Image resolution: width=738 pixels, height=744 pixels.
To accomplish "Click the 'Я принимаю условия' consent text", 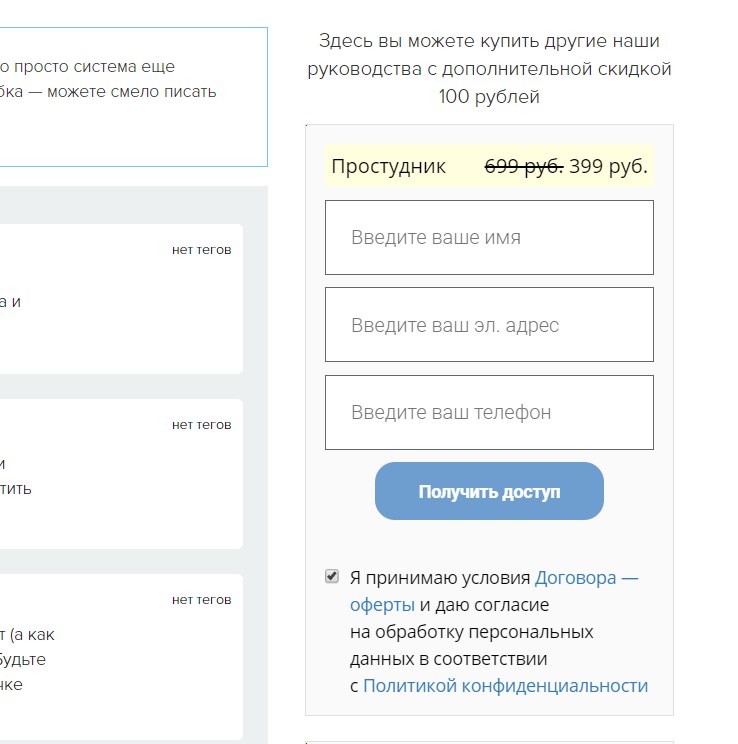I will point(440,578).
